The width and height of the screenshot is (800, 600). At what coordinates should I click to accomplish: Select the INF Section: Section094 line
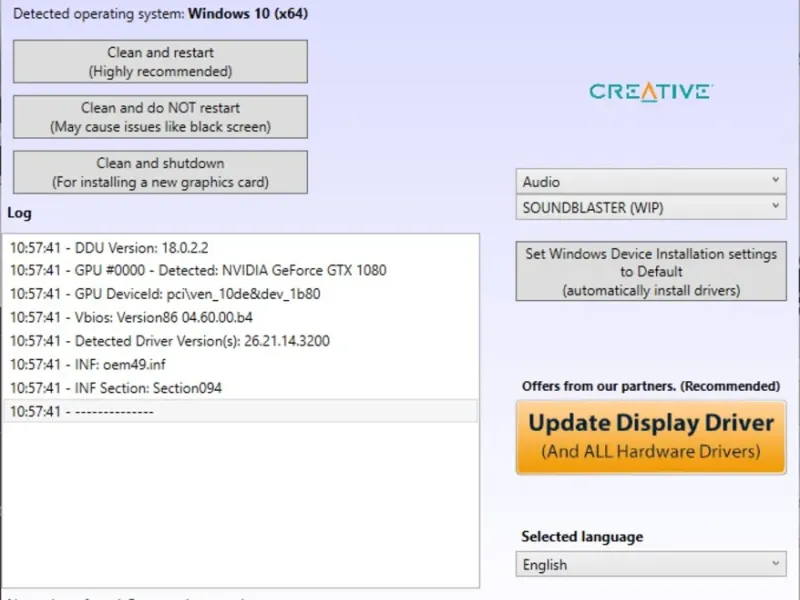click(x=240, y=388)
